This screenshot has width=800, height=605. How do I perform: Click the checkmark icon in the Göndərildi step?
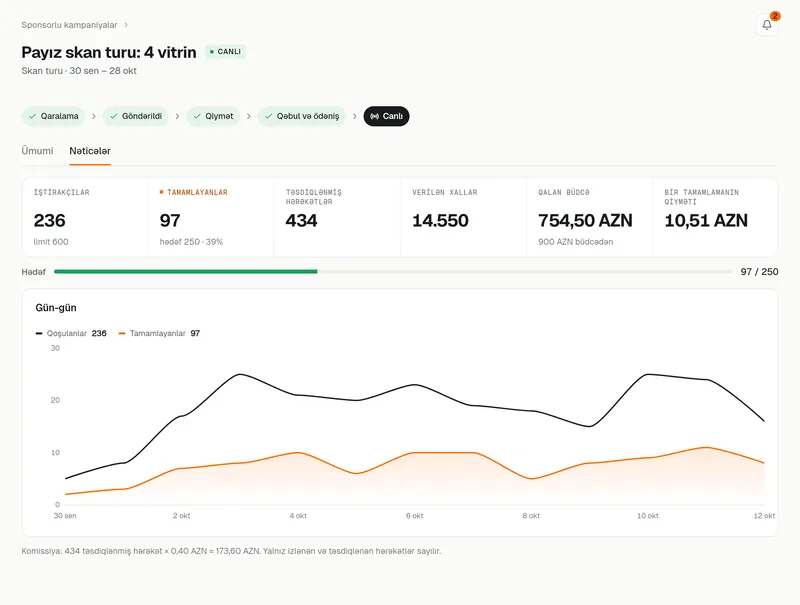114,116
